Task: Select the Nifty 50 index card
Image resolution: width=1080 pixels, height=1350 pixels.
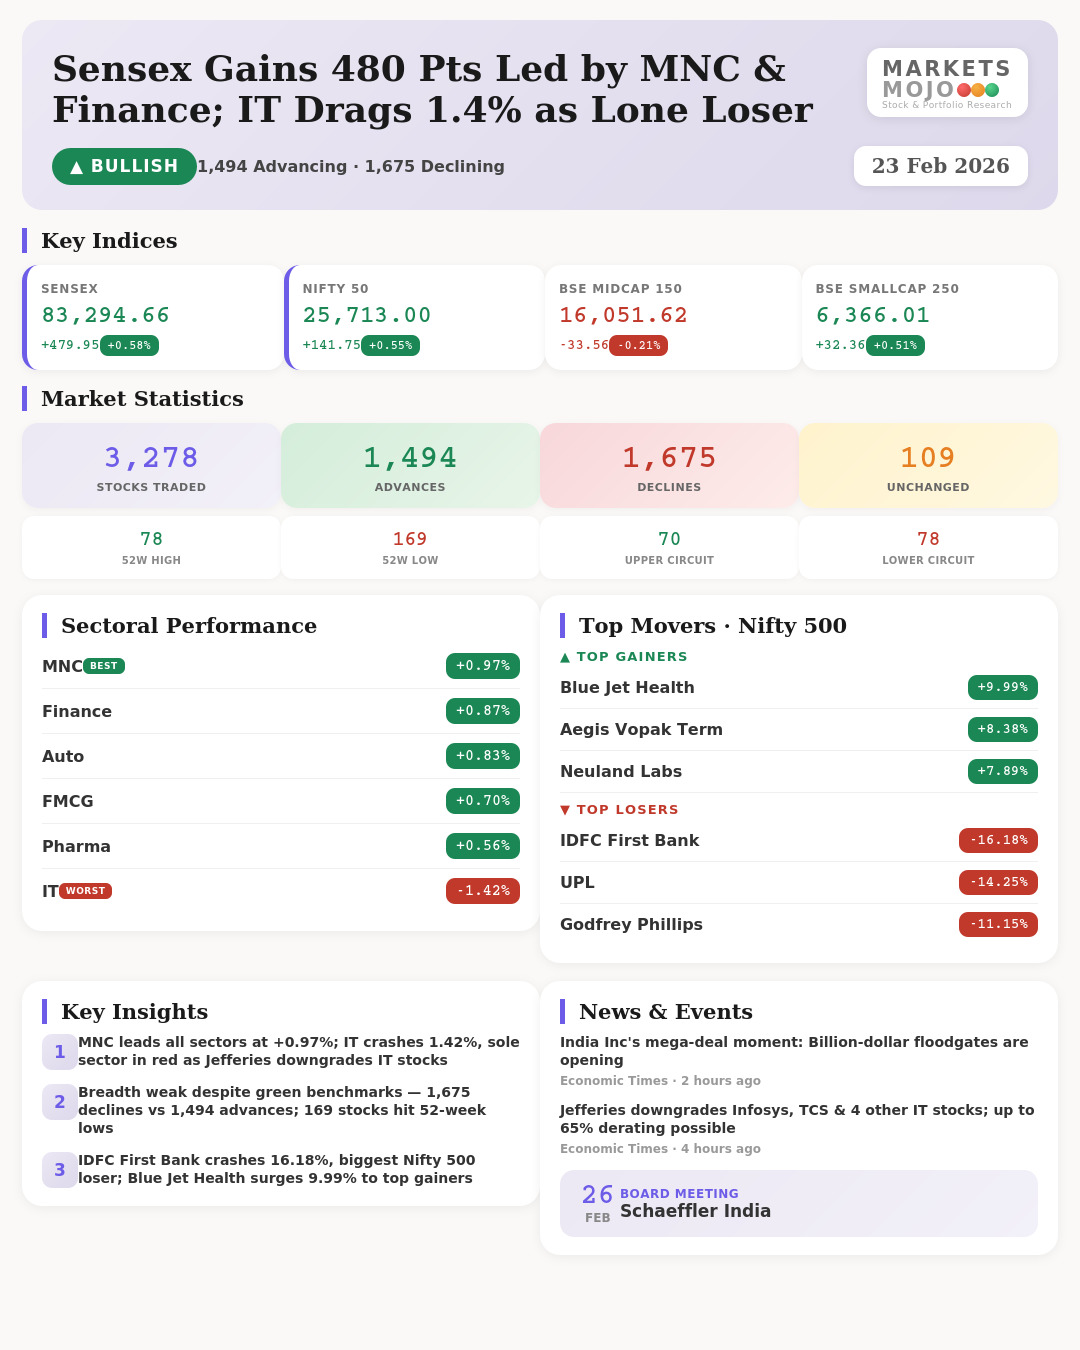Action: click(x=415, y=317)
